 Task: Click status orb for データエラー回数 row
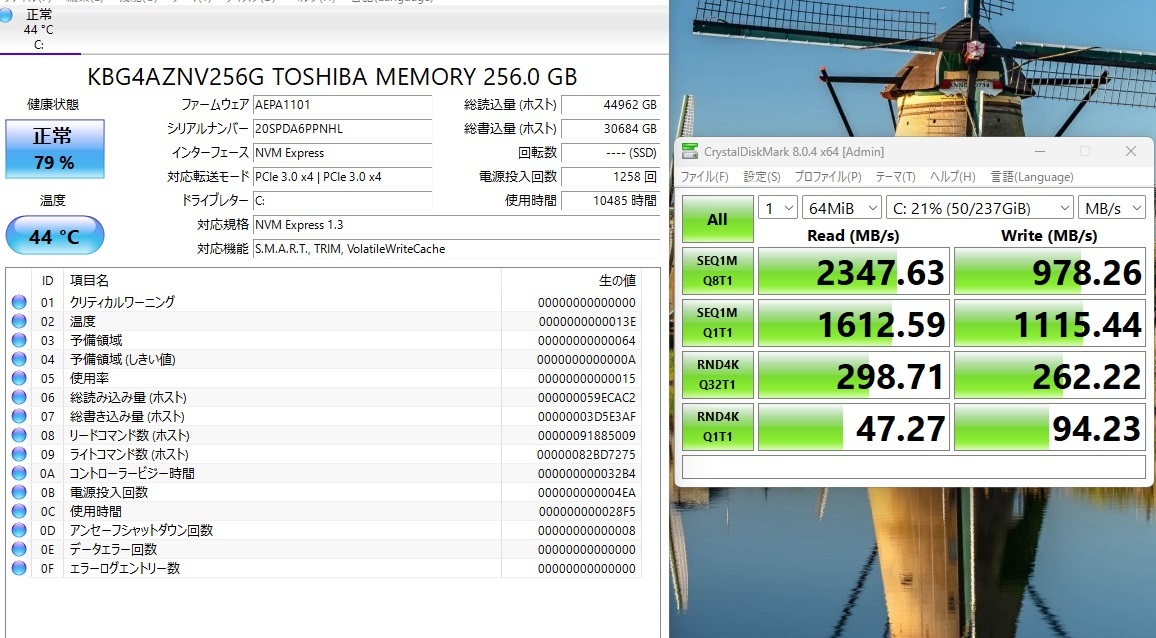[x=19, y=549]
